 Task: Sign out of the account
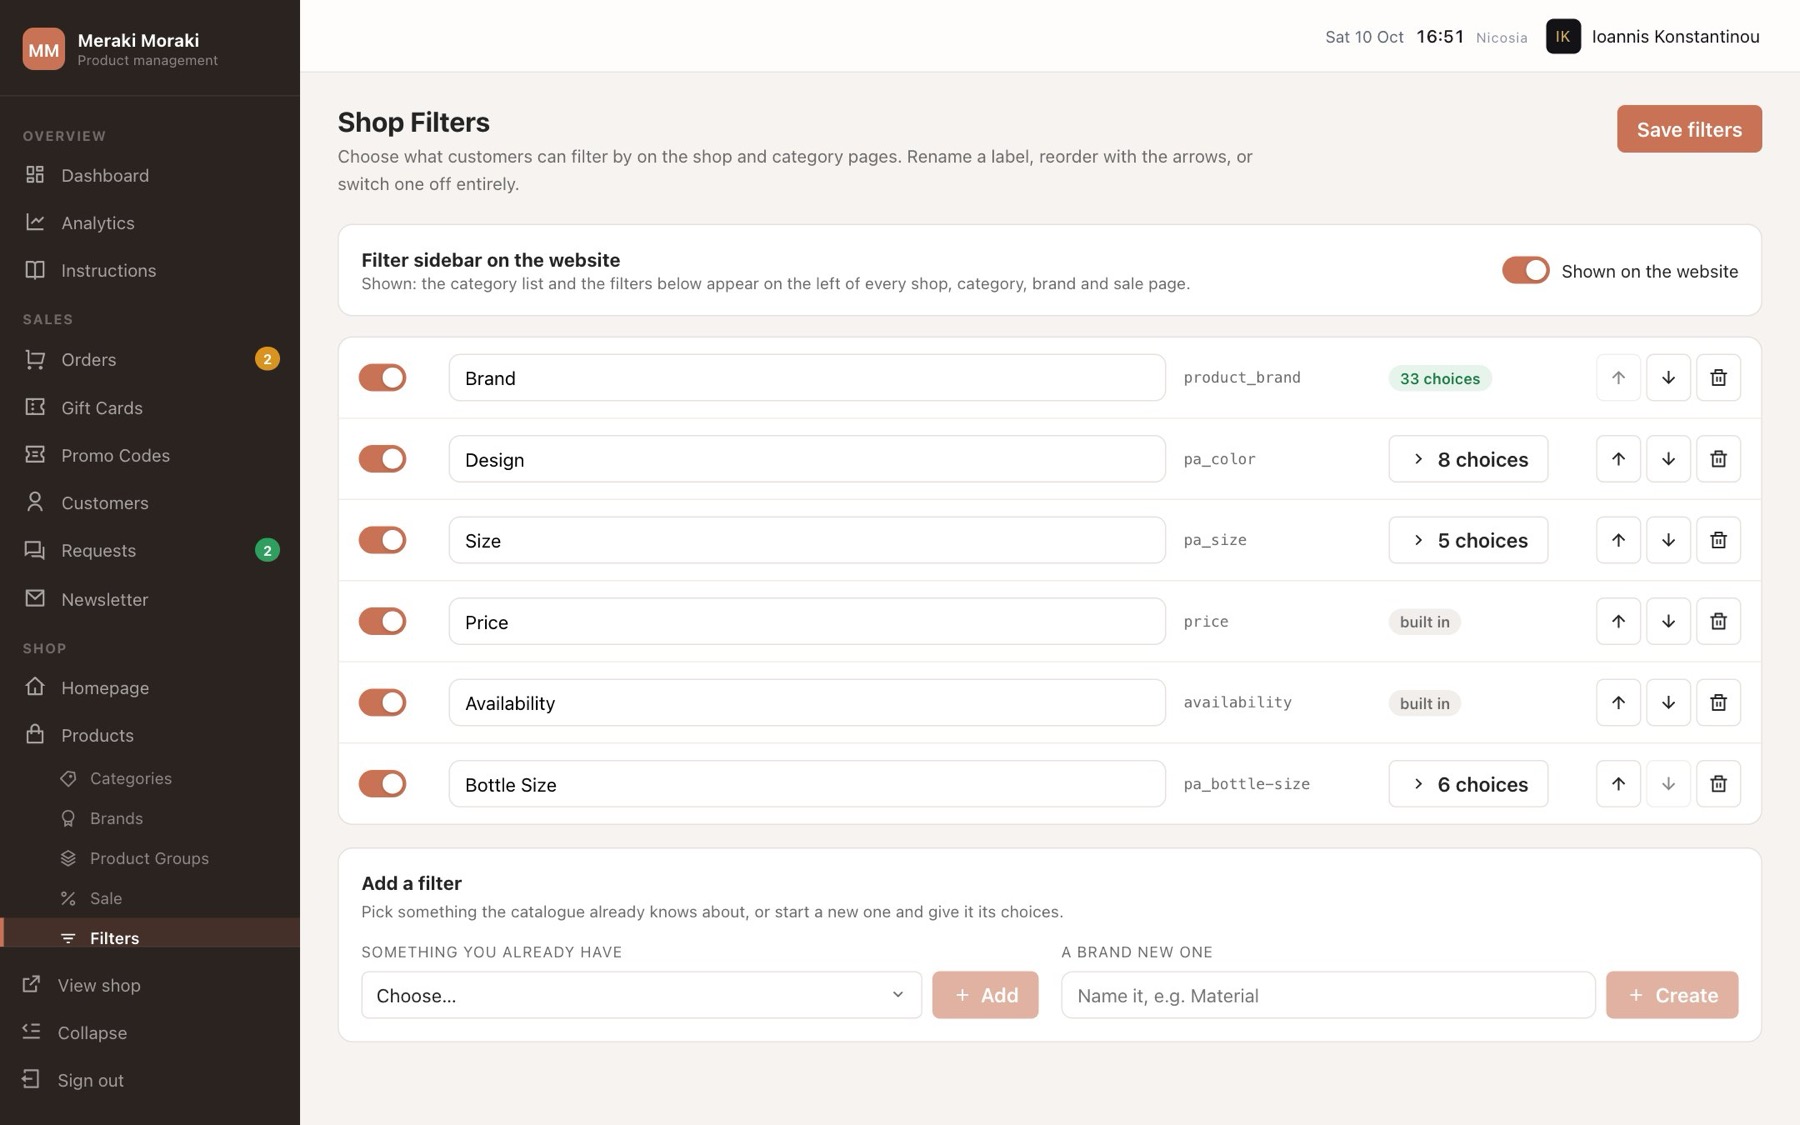(150, 1080)
